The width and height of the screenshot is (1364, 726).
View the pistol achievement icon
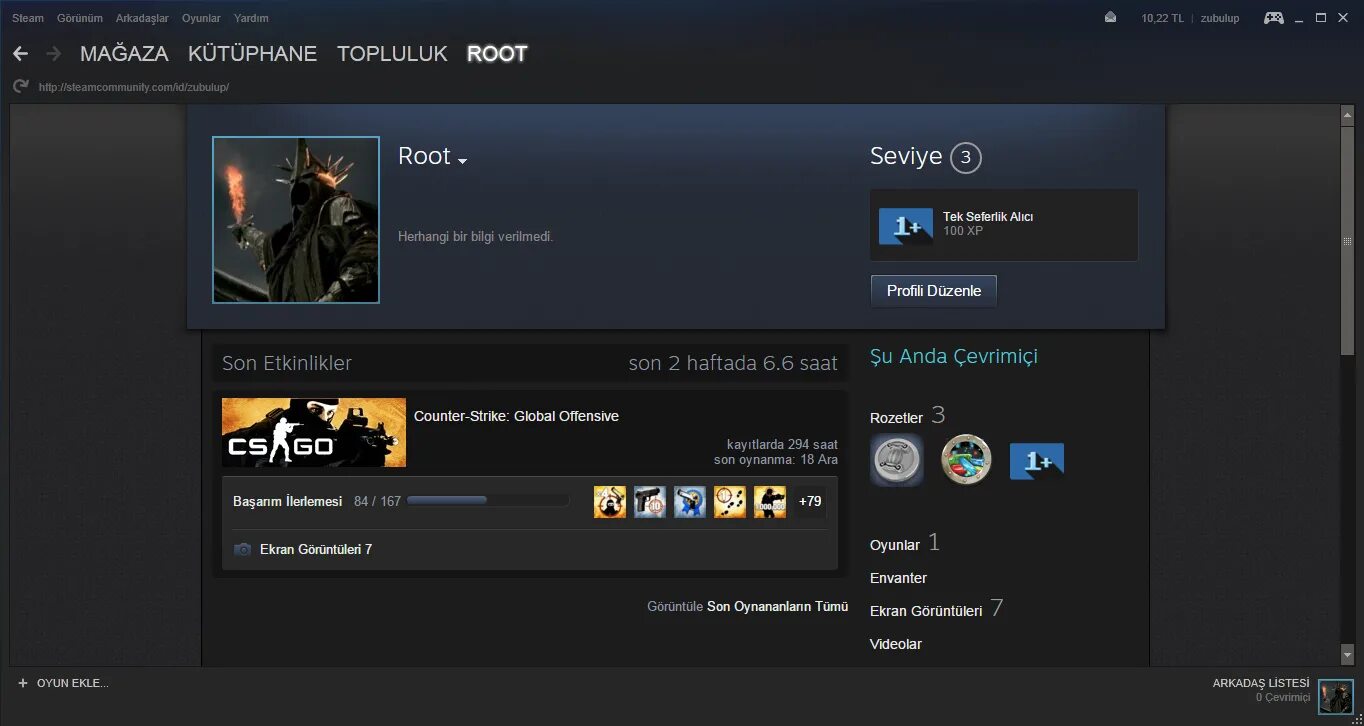pyautogui.click(x=650, y=501)
